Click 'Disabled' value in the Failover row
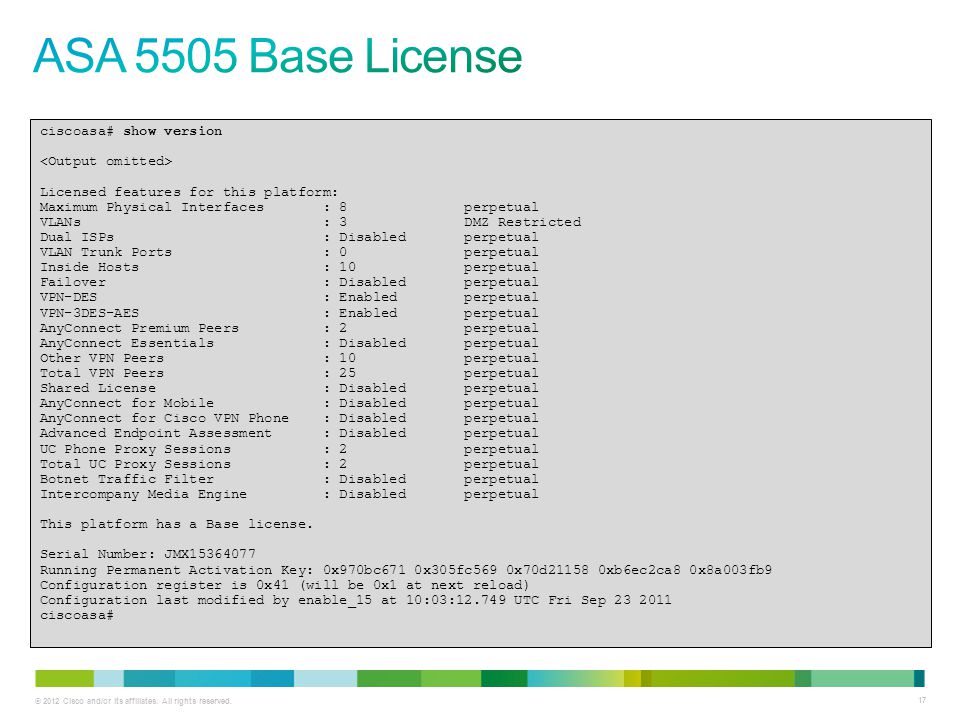Screen dimensions: 960x720 click(372, 282)
